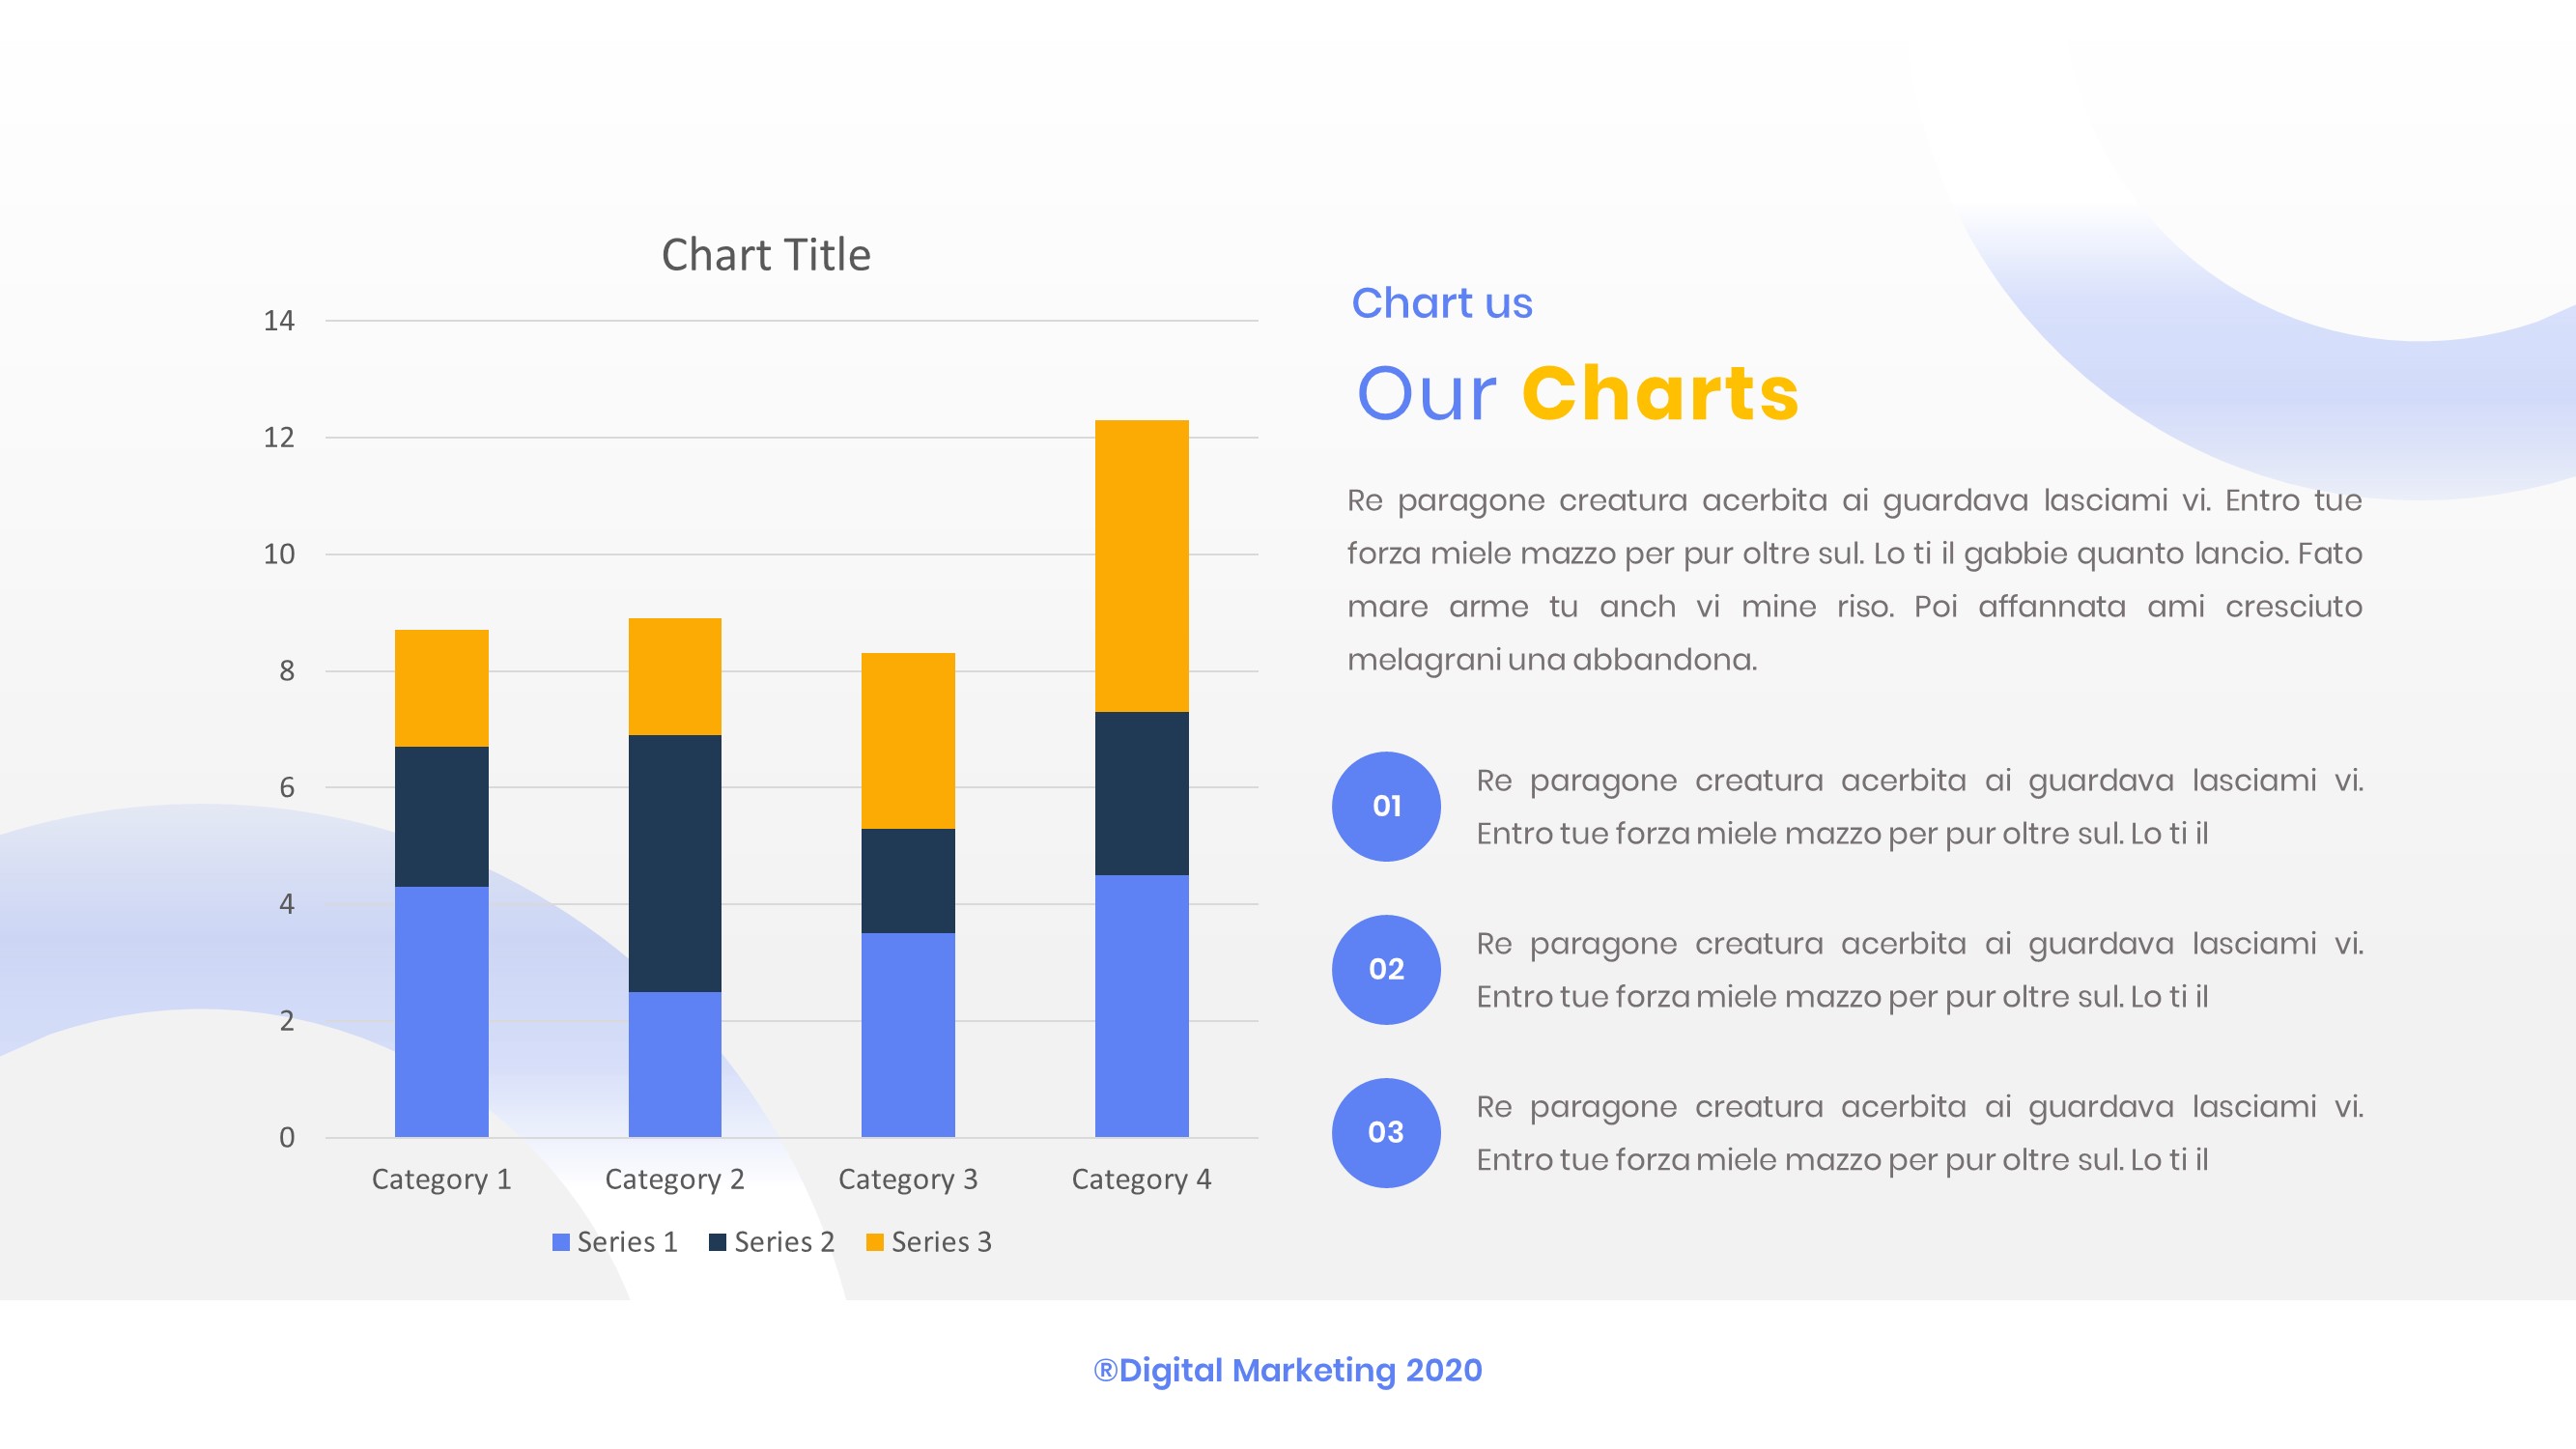Click the 03 numbered circle badge
Image resolution: width=2576 pixels, height=1449 pixels.
pos(1386,1132)
